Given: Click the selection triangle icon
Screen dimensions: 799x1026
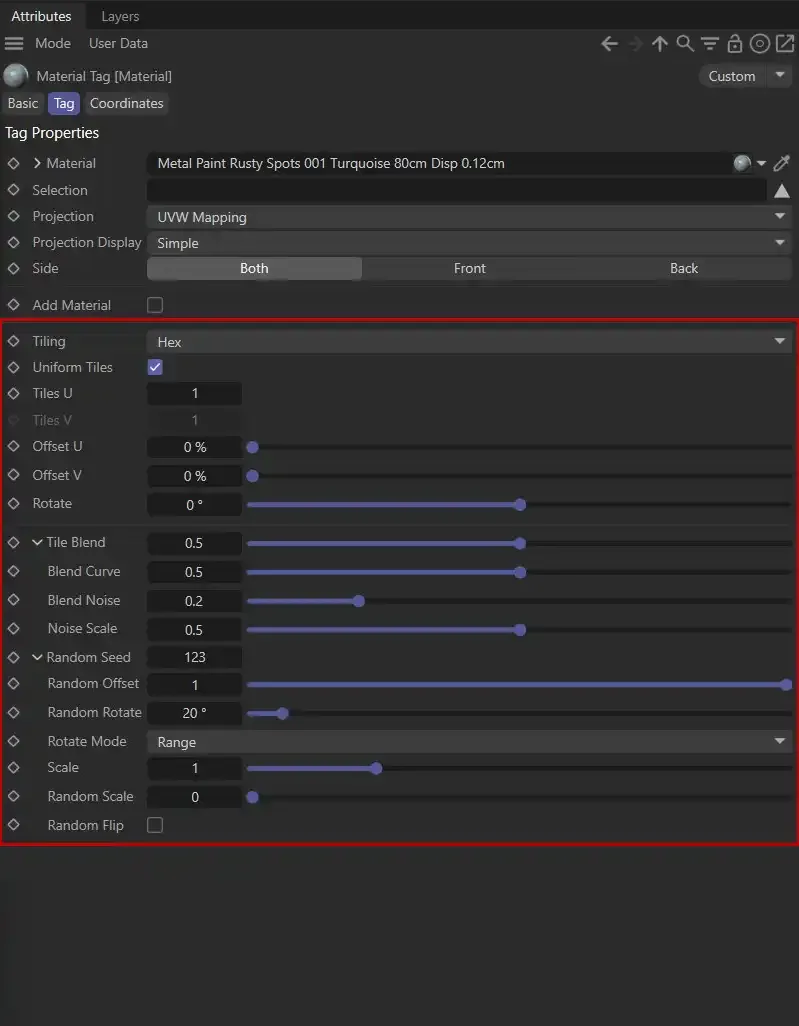Looking at the screenshot, I should pos(781,191).
